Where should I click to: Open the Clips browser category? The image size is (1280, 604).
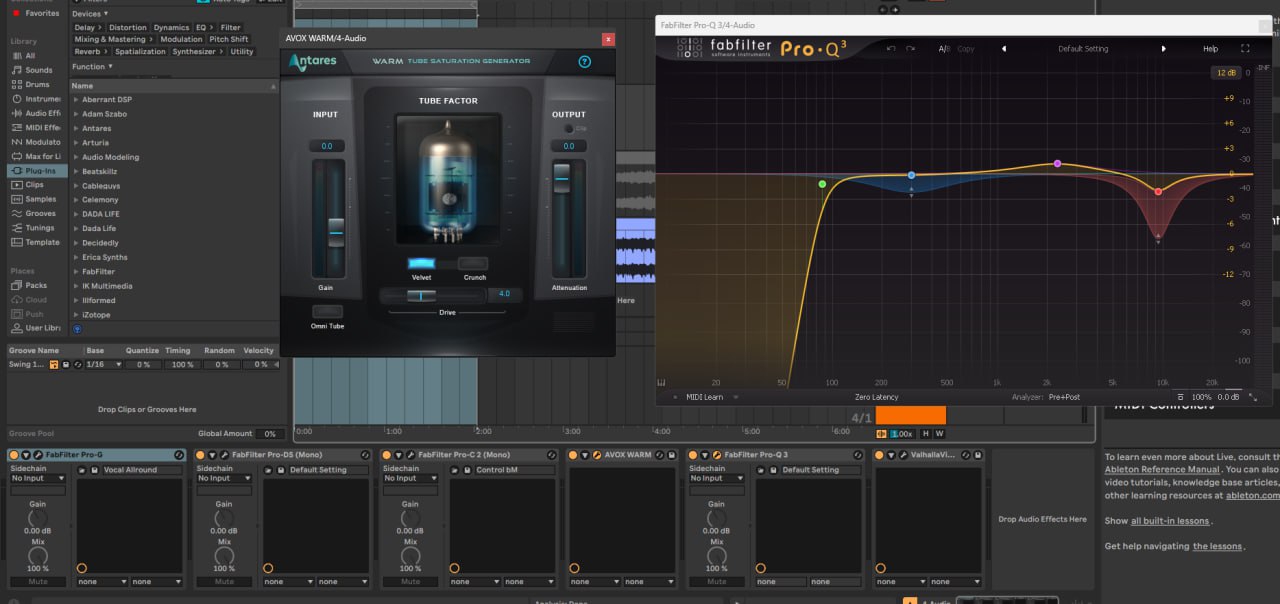click(29, 185)
